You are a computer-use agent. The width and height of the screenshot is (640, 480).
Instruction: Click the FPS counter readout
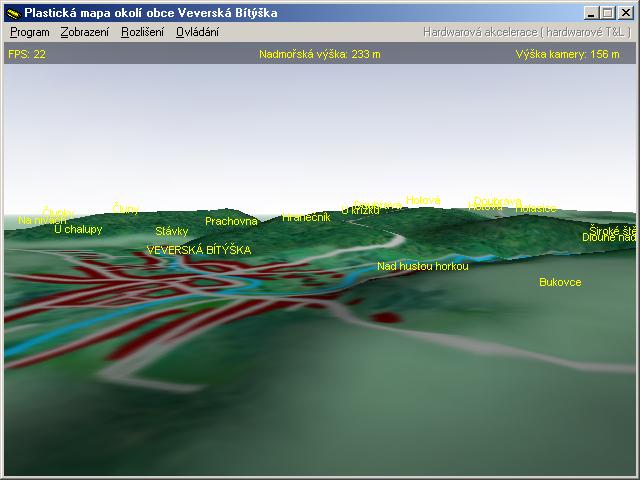click(x=27, y=54)
